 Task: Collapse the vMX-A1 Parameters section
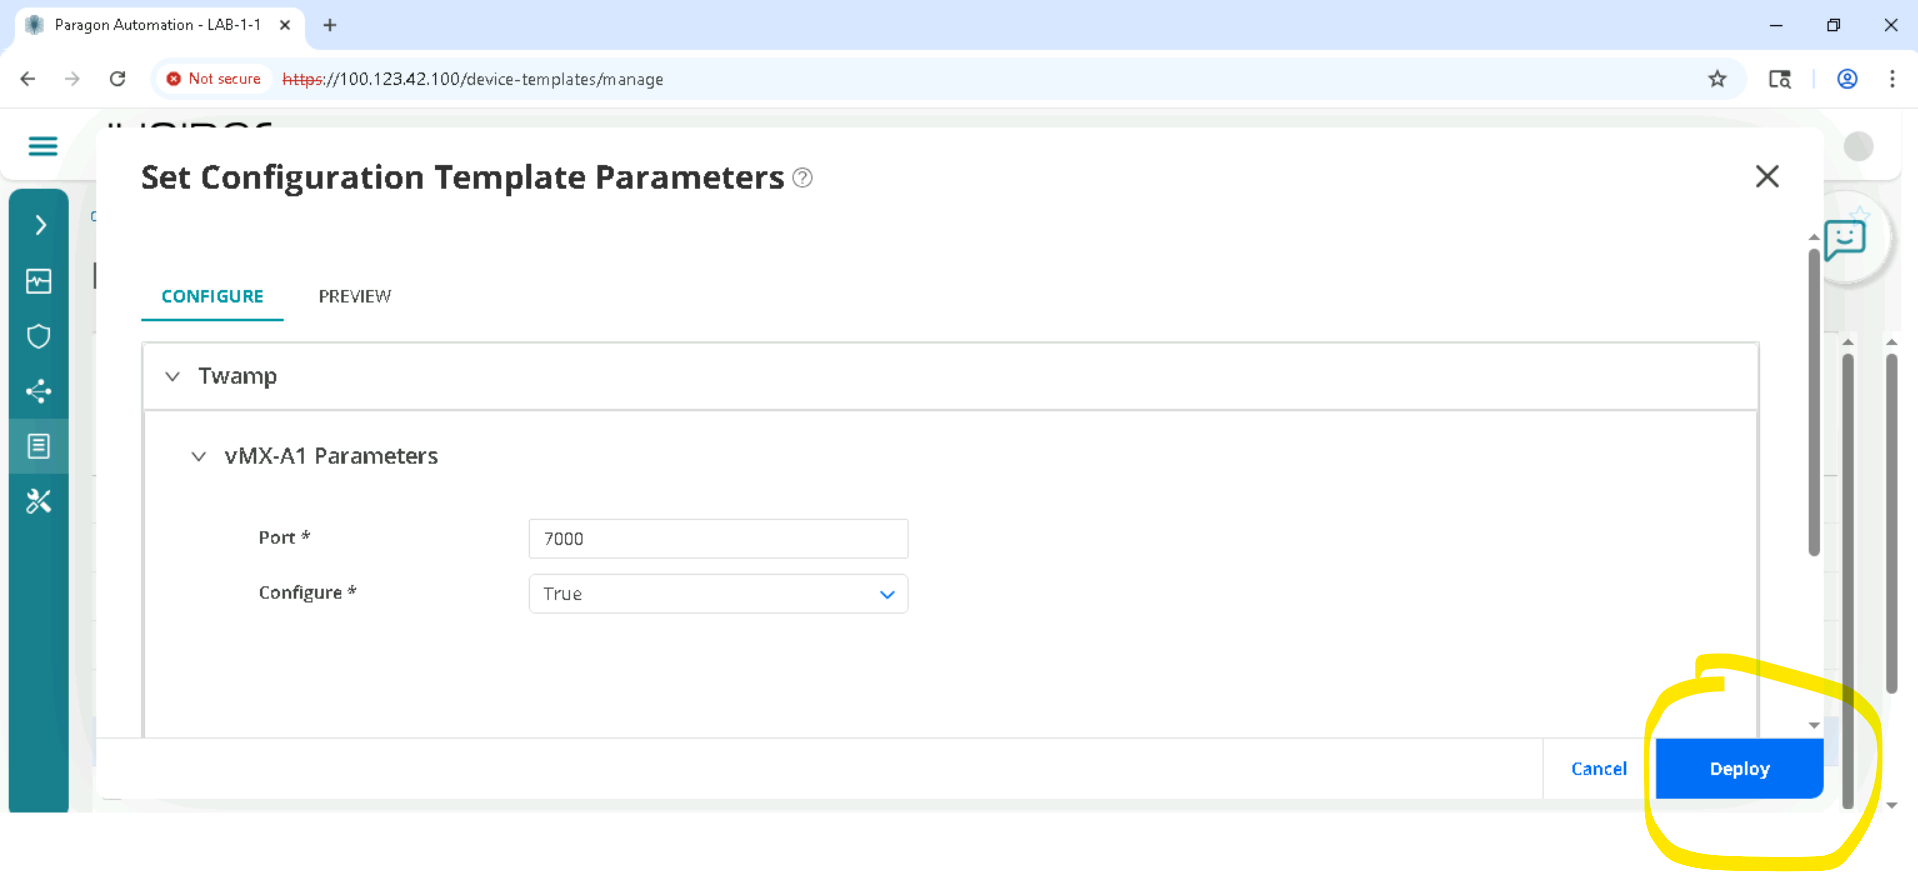point(199,457)
